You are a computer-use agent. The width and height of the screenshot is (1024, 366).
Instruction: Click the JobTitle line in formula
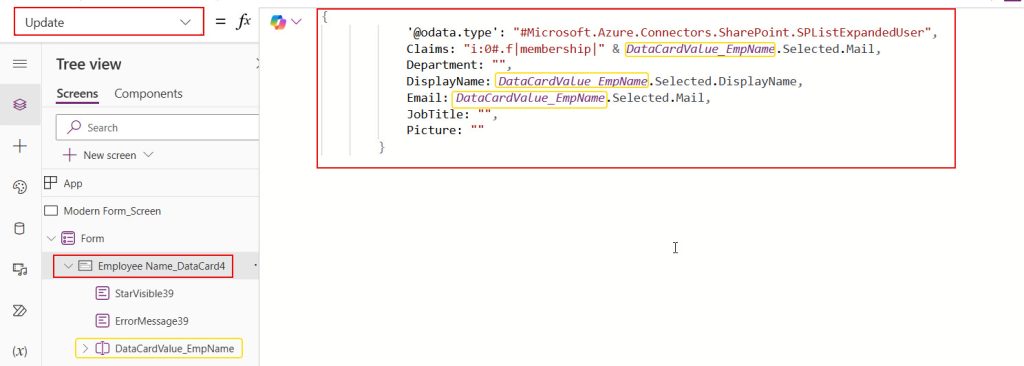[x=452, y=114]
